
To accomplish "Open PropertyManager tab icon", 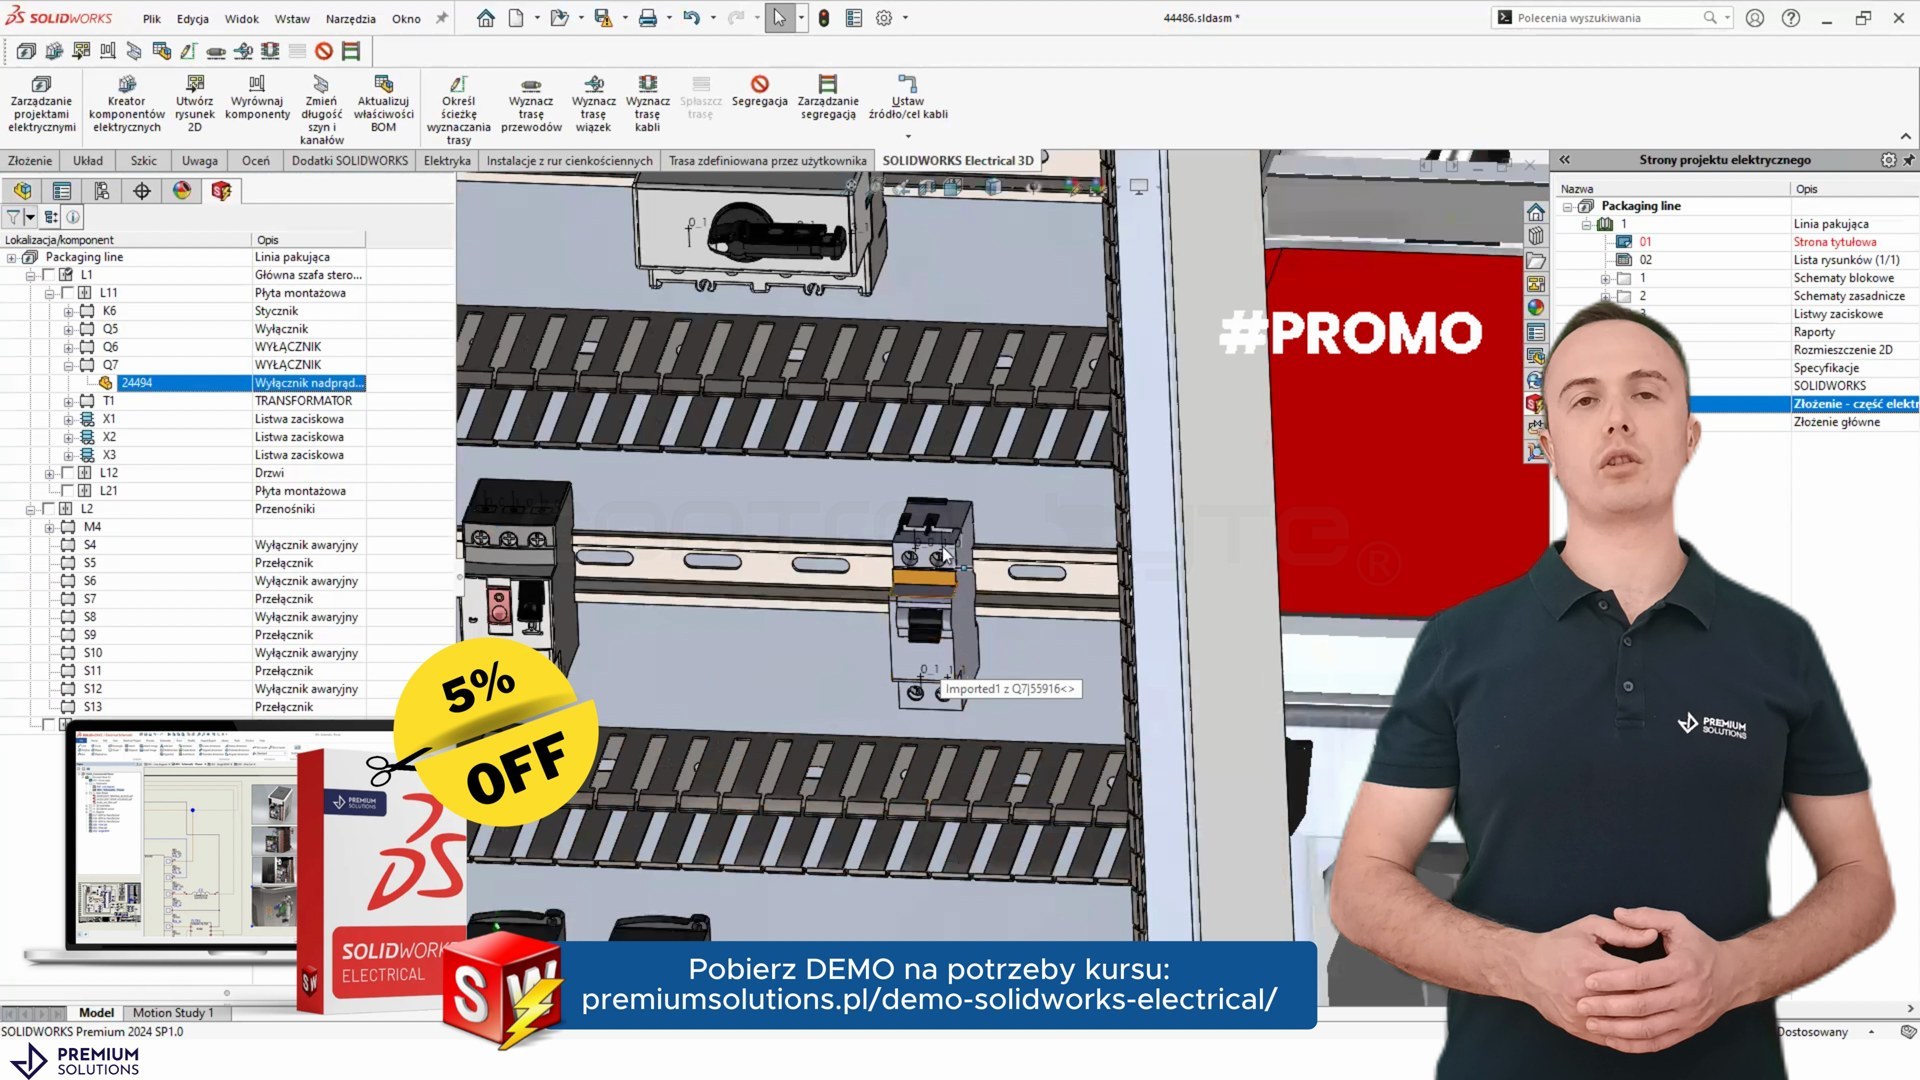I will 62,191.
